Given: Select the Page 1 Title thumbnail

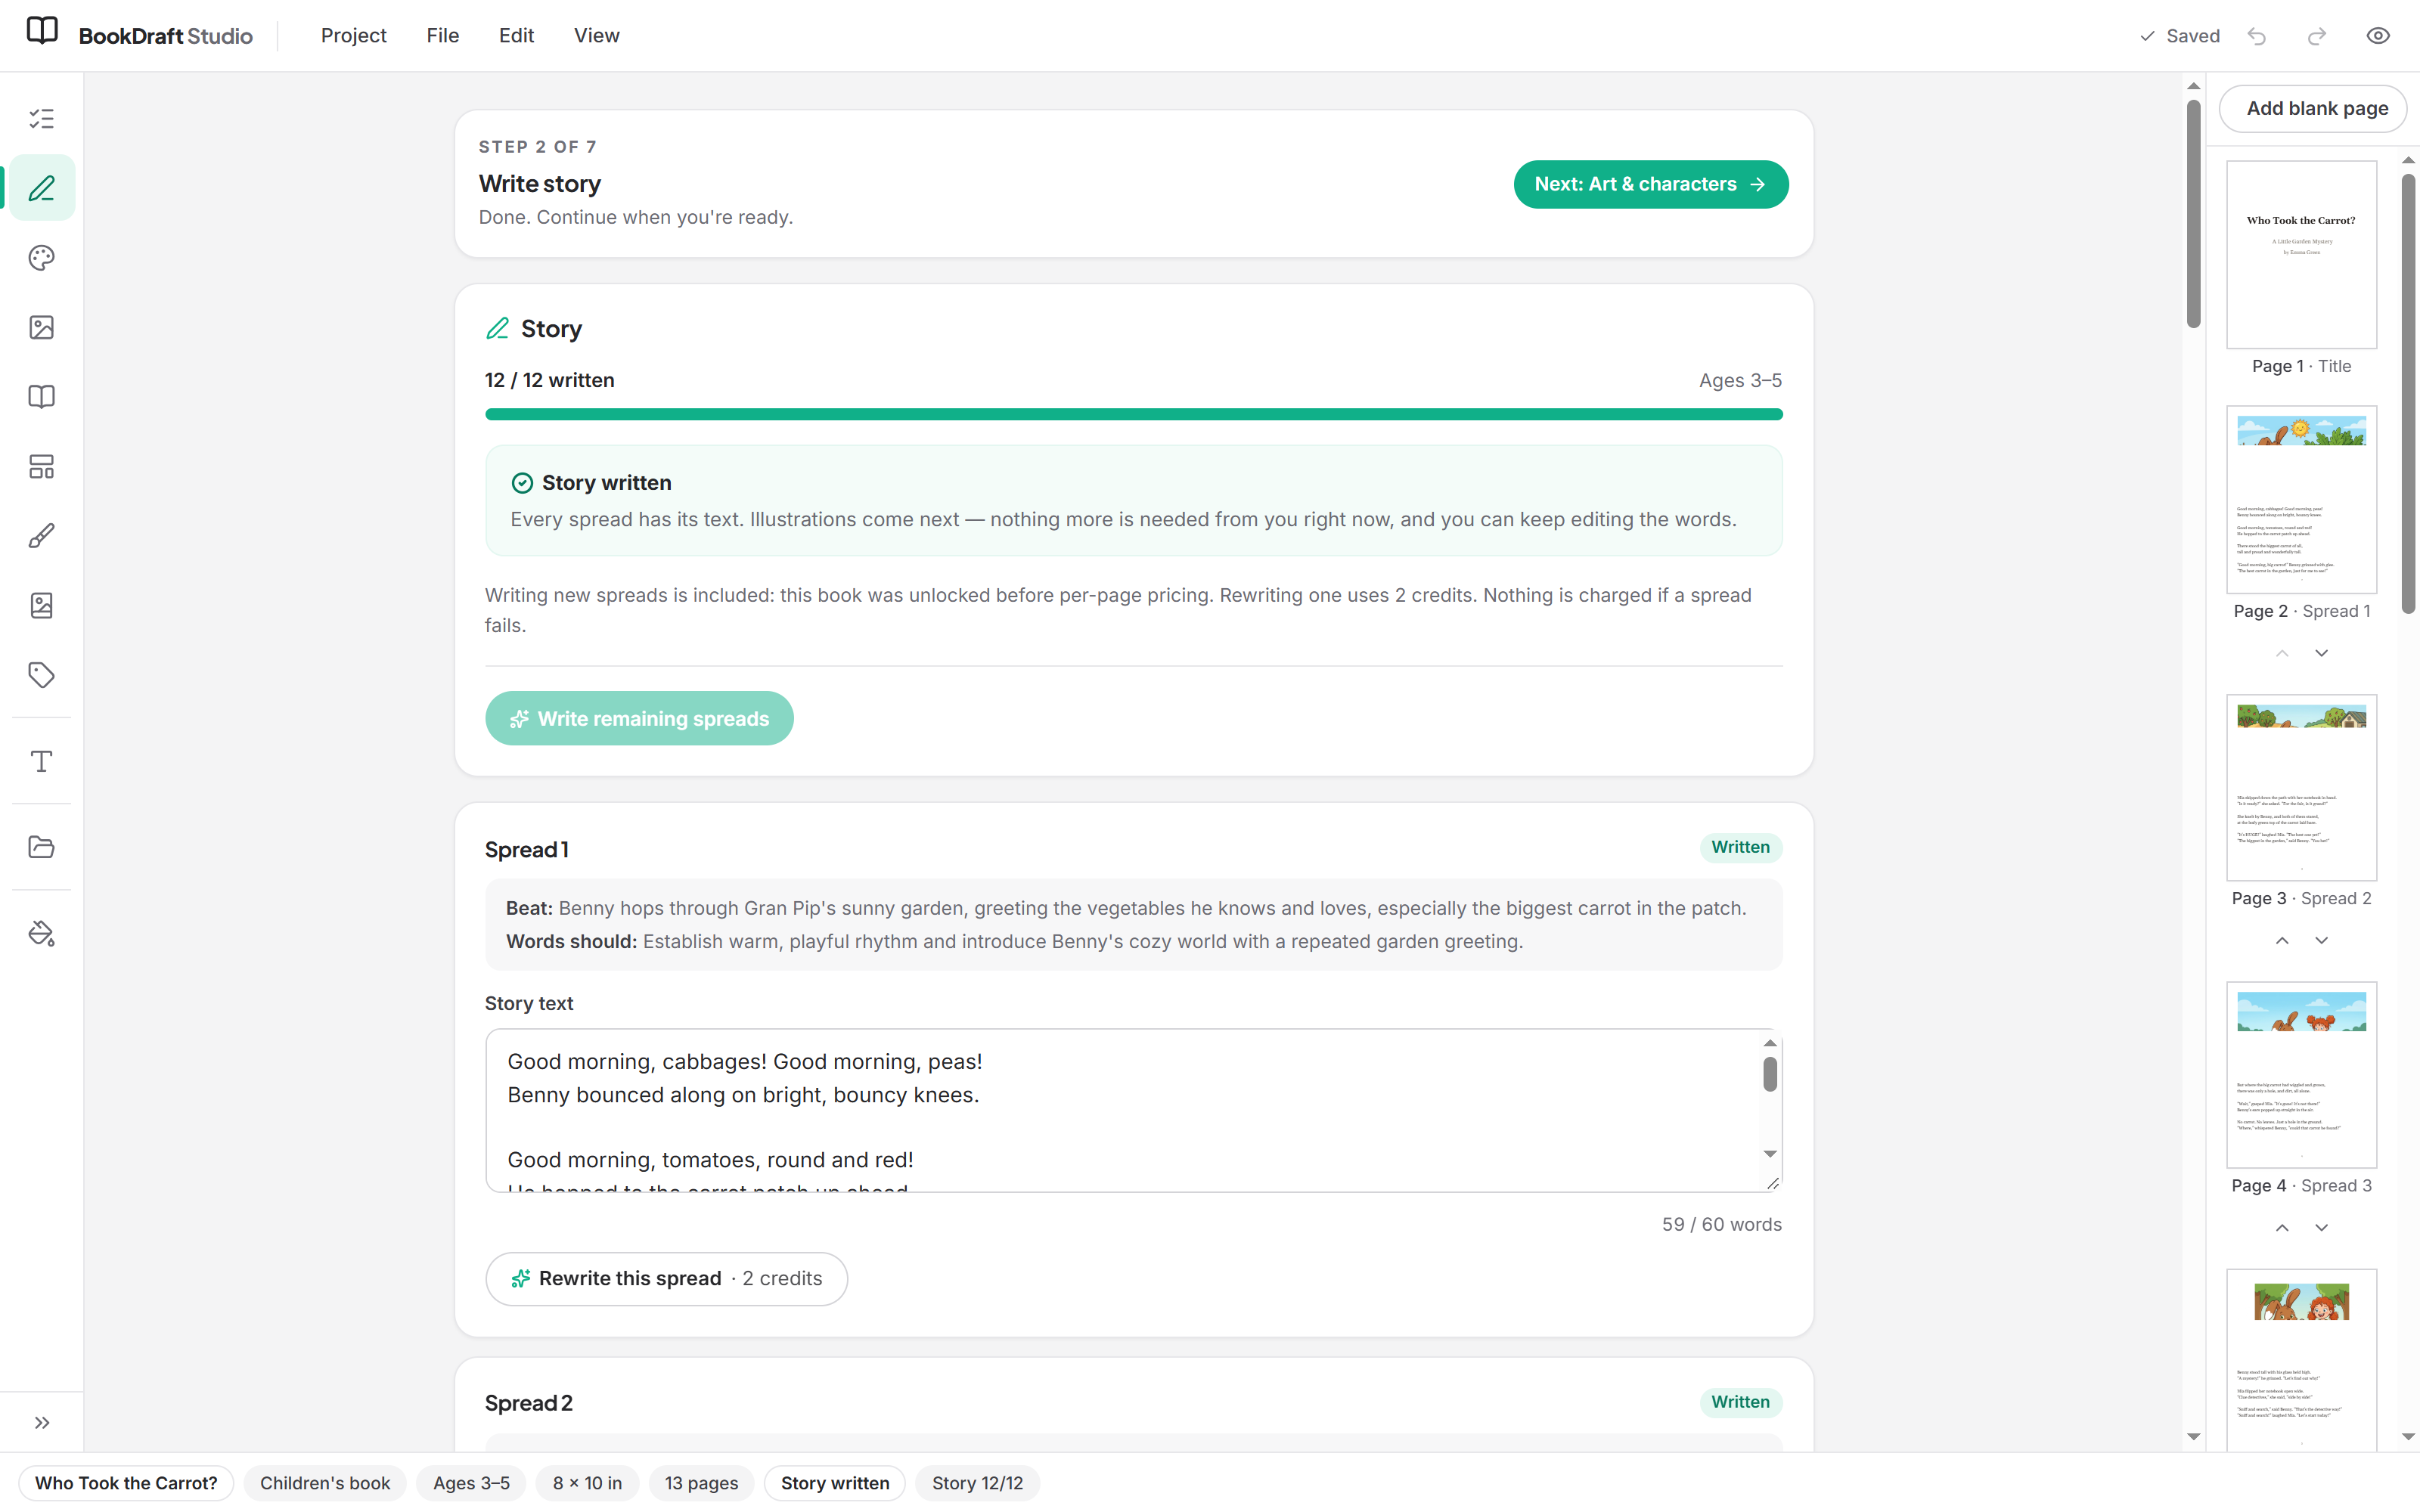Looking at the screenshot, I should pyautogui.click(x=2301, y=254).
